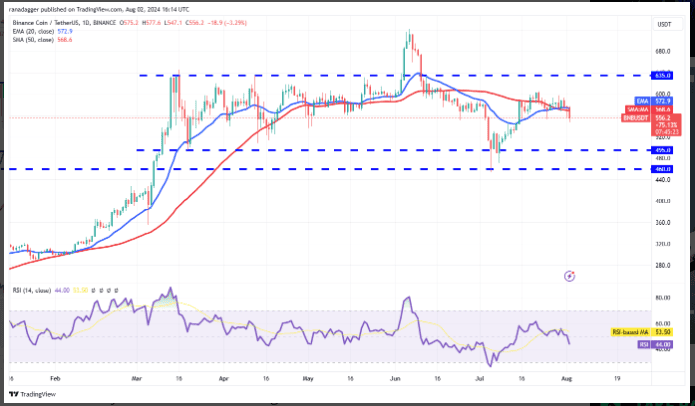Click the purple lightning bolt event icon
Viewport: 695px width, 406px height.
point(570,277)
